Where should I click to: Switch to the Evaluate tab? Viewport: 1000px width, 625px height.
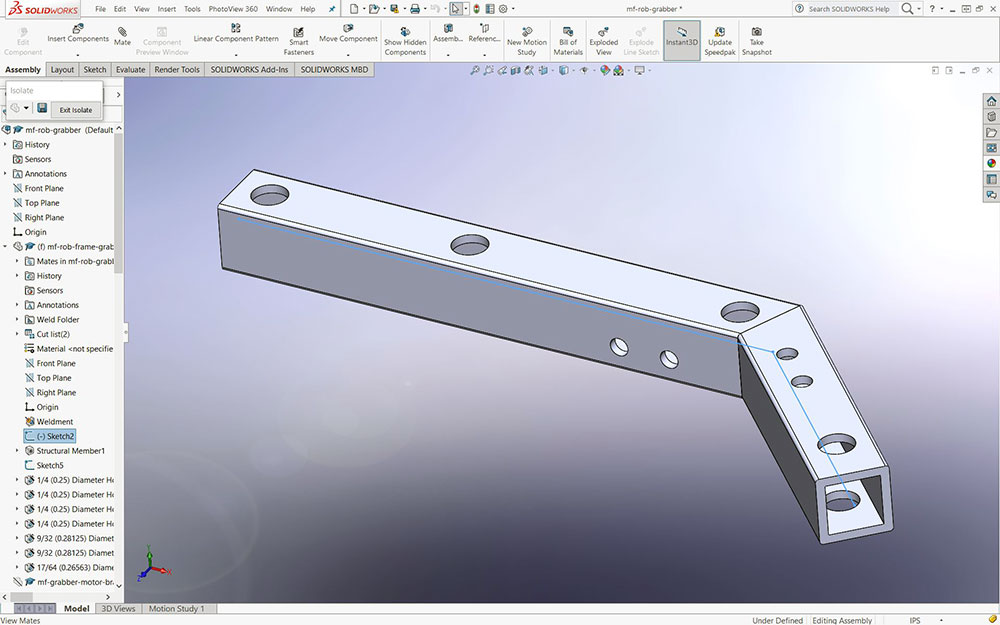[x=130, y=70]
